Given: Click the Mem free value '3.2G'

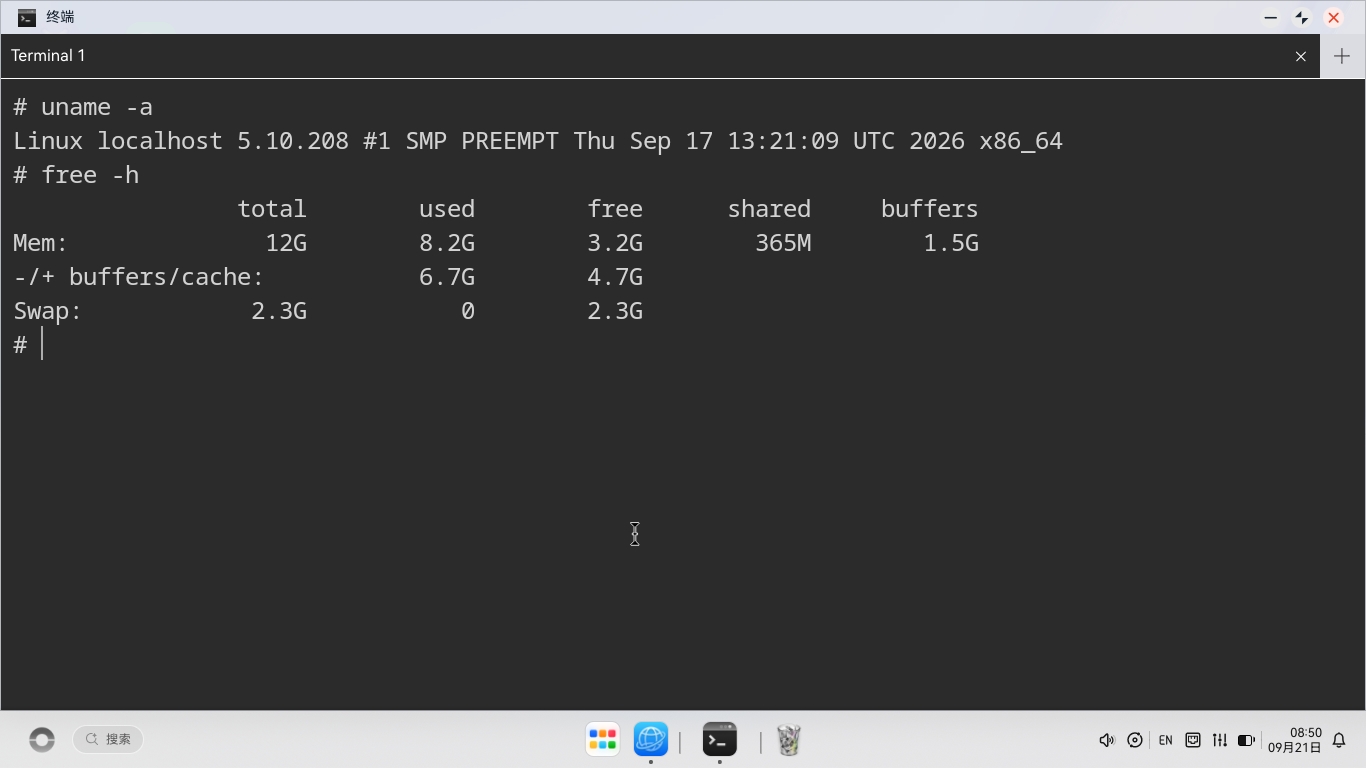Looking at the screenshot, I should click(615, 243).
